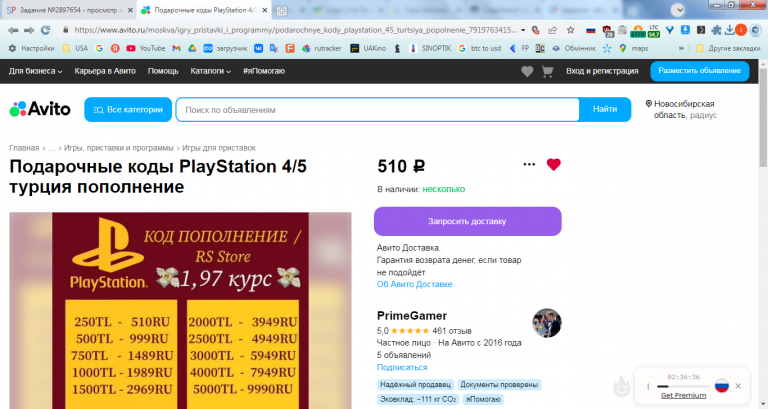This screenshot has width=768, height=409.
Task: Select the Подарочные коды PlayStation tab
Action: 204,10
